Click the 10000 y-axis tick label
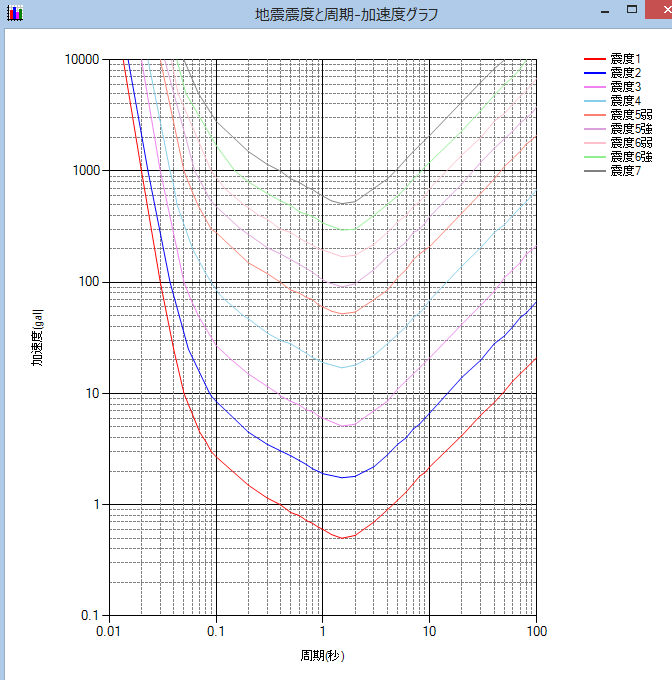This screenshot has width=672, height=680. 81,60
